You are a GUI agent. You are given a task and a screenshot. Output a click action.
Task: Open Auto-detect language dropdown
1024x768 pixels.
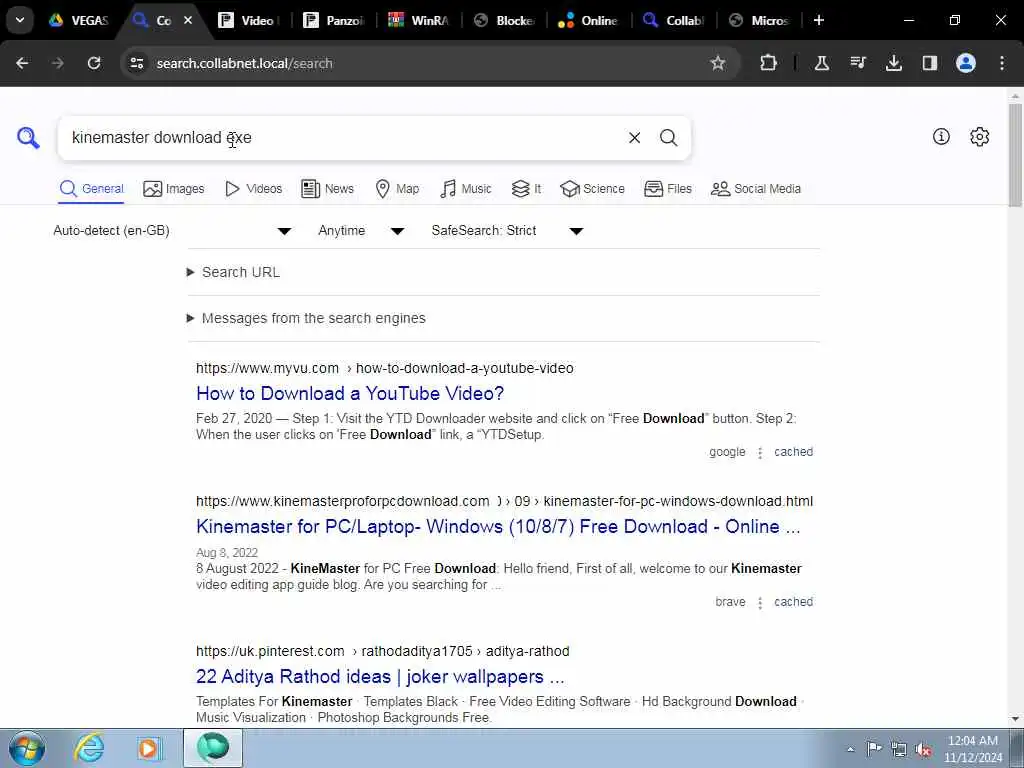[172, 231]
